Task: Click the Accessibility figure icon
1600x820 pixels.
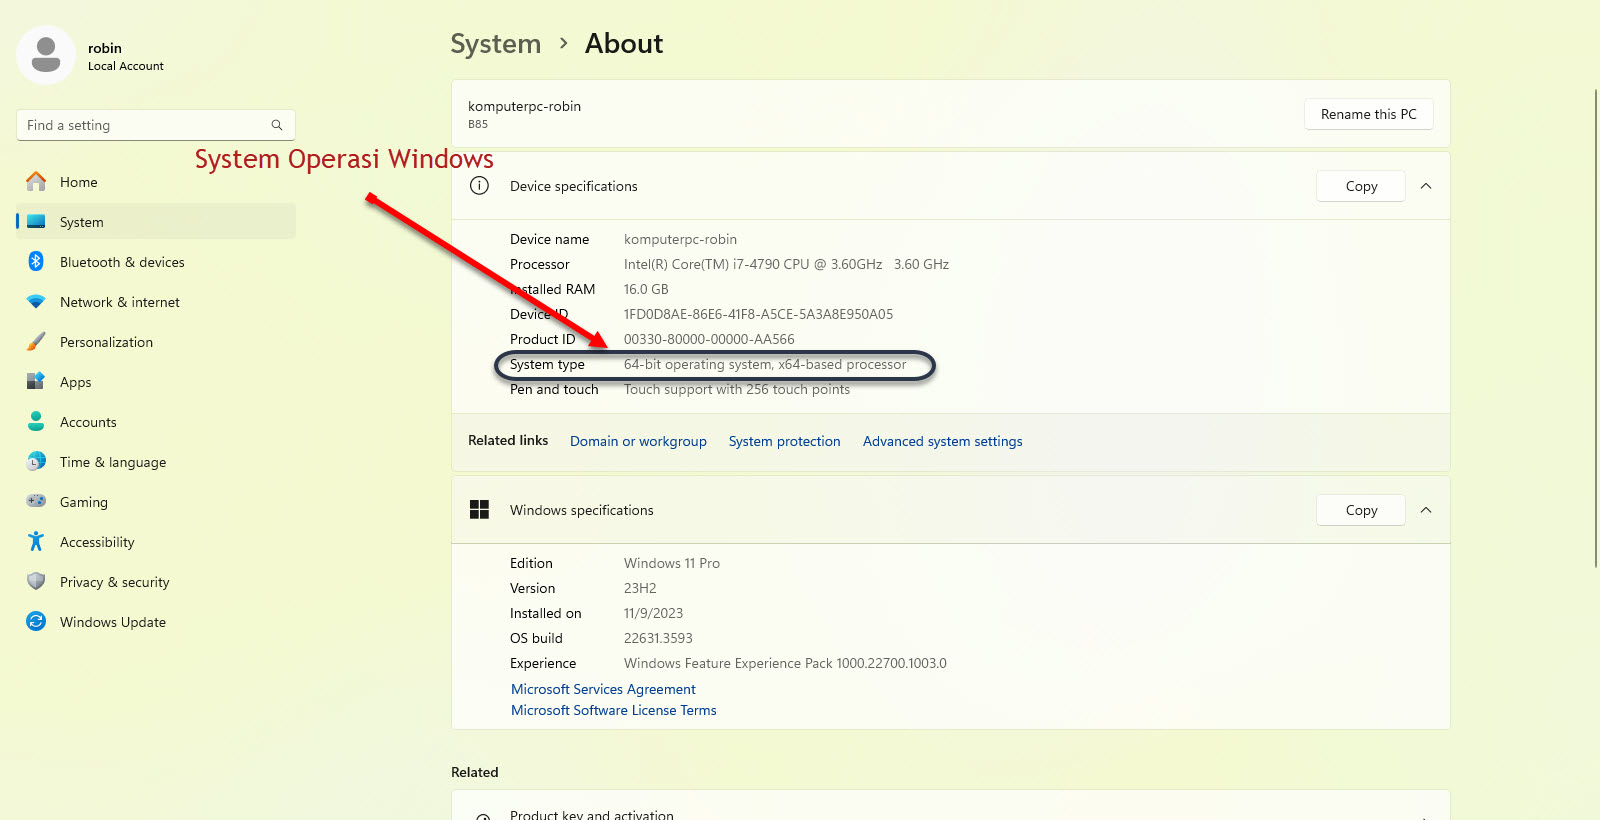Action: [x=36, y=541]
